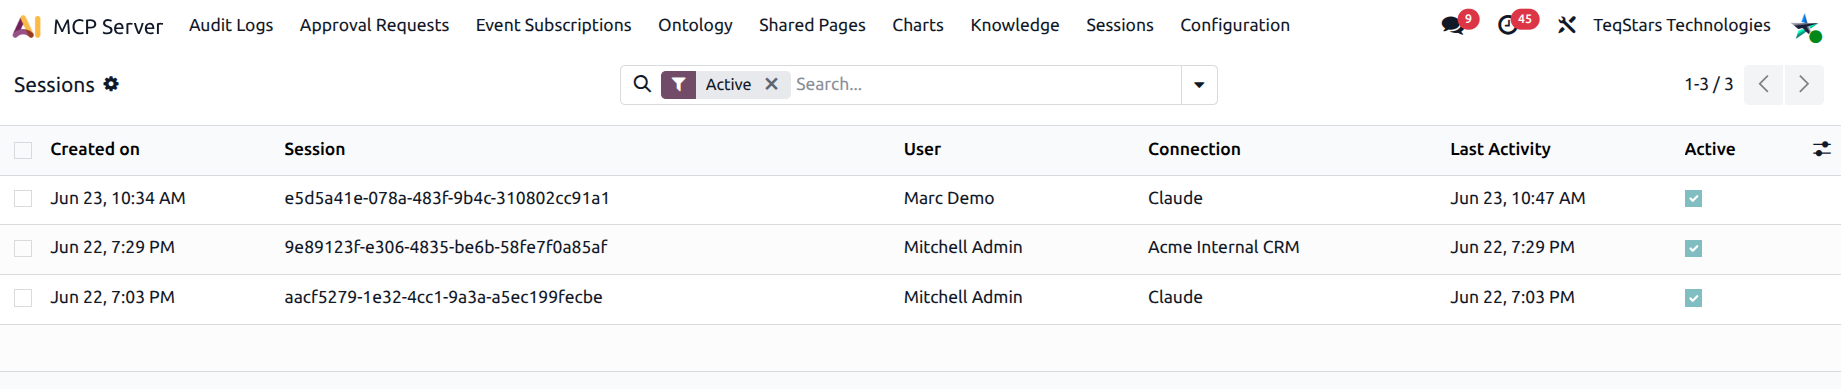
Task: Open the Audit Logs menu
Action: point(231,25)
